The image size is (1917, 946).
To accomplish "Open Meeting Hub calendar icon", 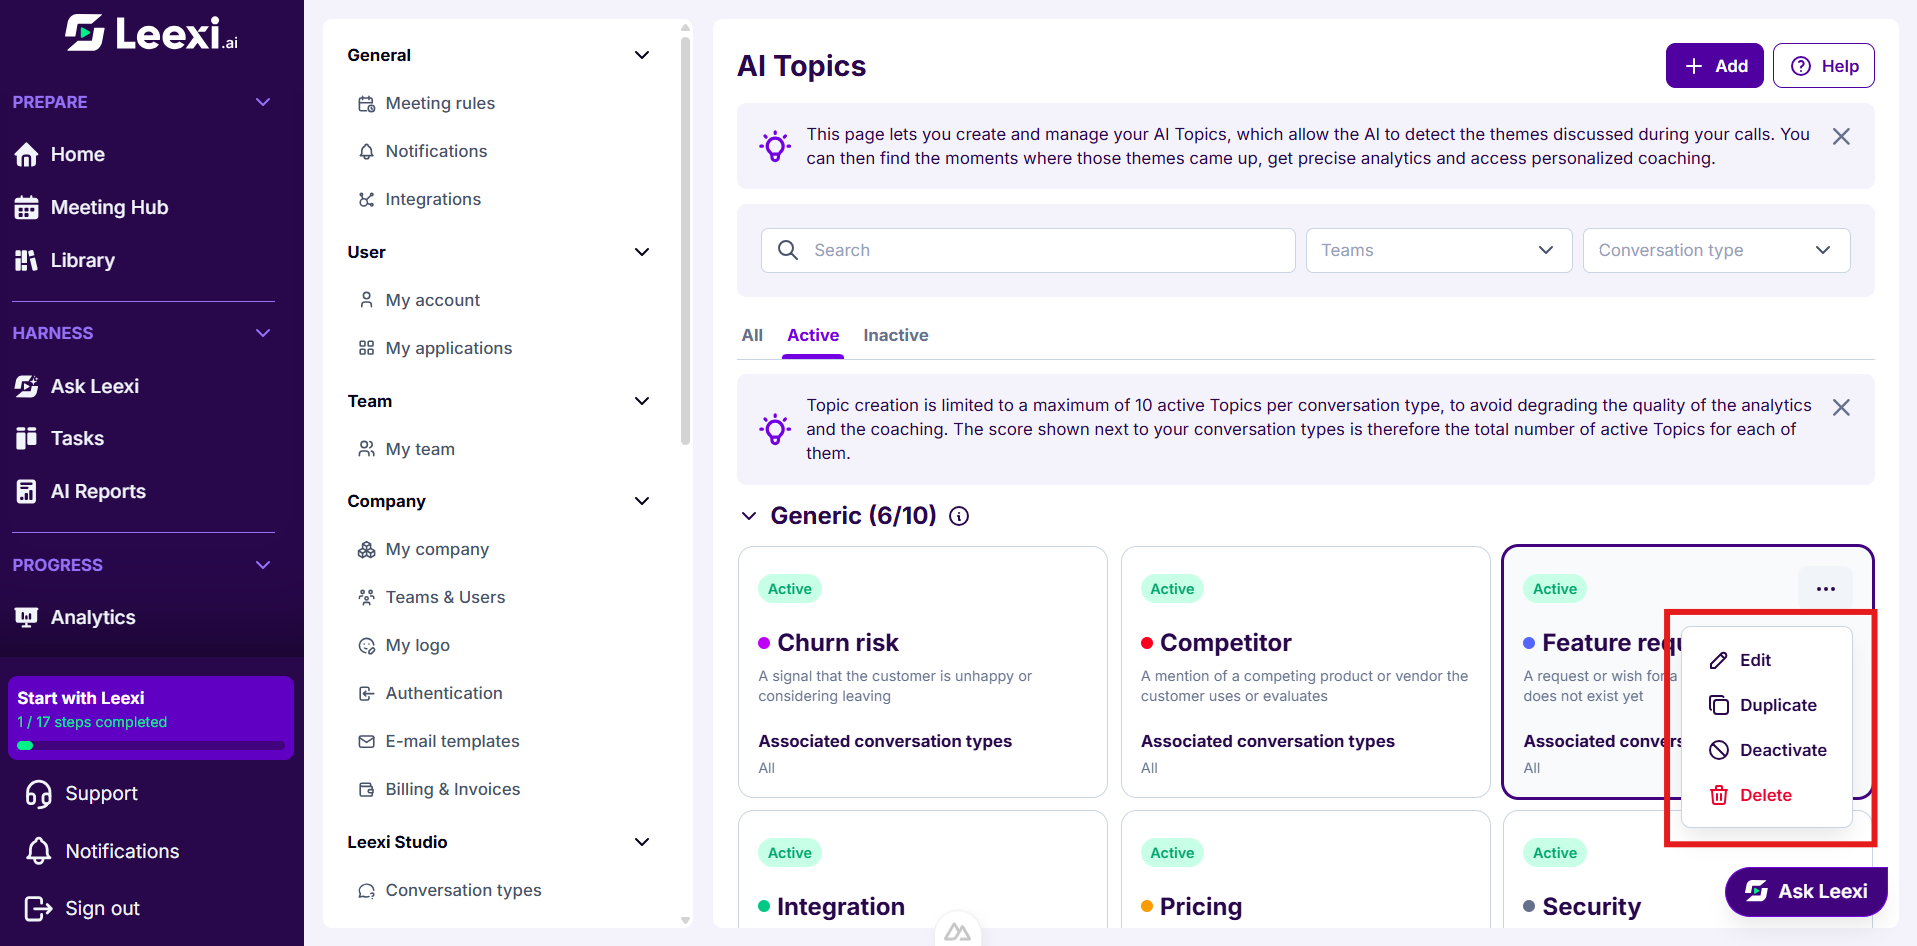I will click(26, 207).
